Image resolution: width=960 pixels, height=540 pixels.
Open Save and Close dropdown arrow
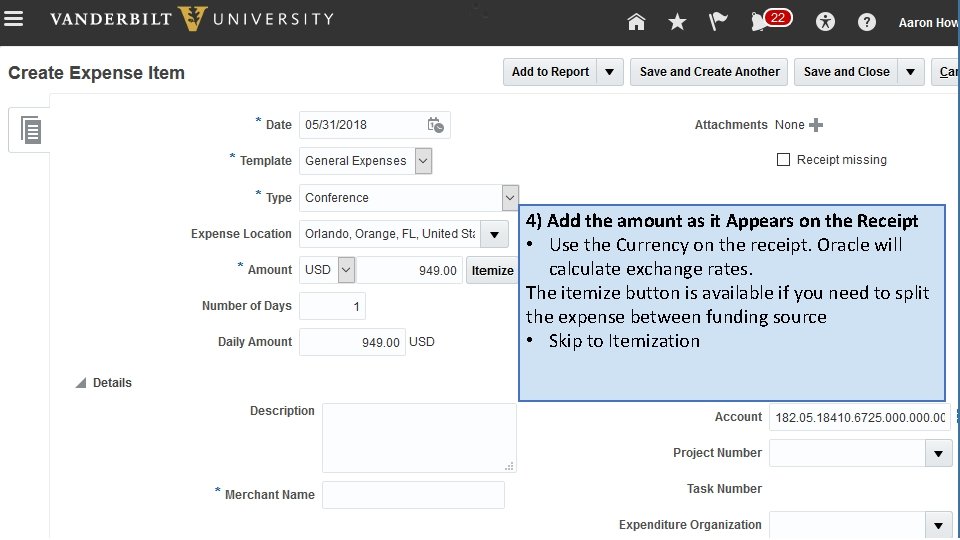click(910, 72)
